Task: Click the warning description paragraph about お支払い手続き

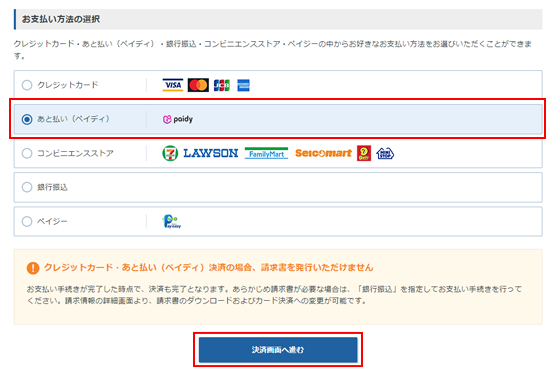Action: (274, 295)
